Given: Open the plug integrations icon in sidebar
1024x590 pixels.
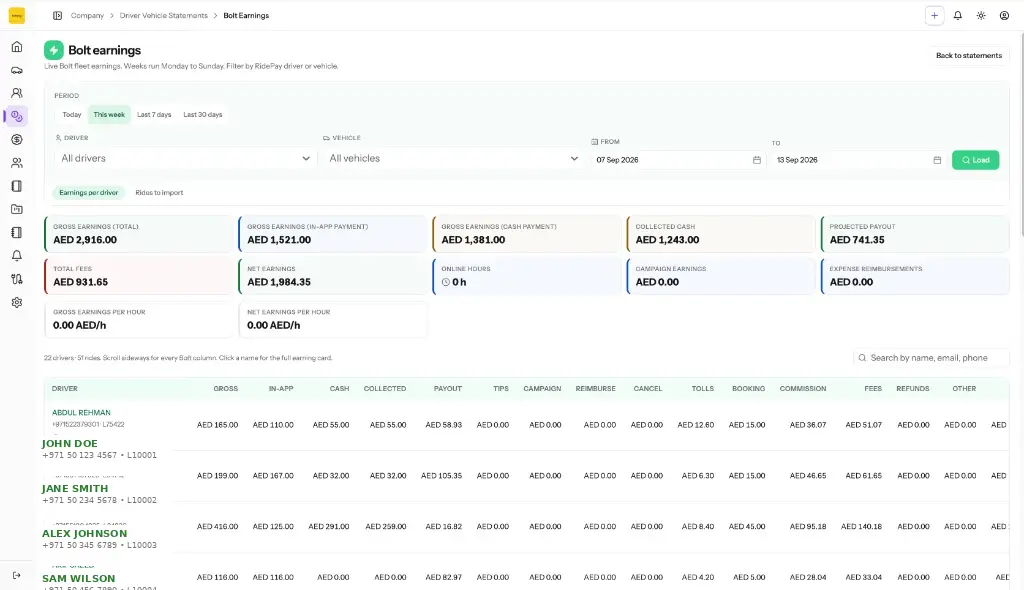Looking at the screenshot, I should click(x=17, y=279).
